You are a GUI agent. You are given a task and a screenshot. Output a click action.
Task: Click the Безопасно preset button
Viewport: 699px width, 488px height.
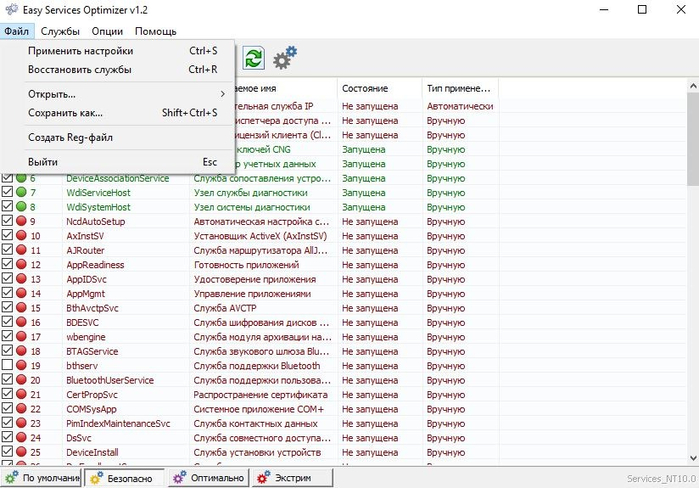(124, 478)
